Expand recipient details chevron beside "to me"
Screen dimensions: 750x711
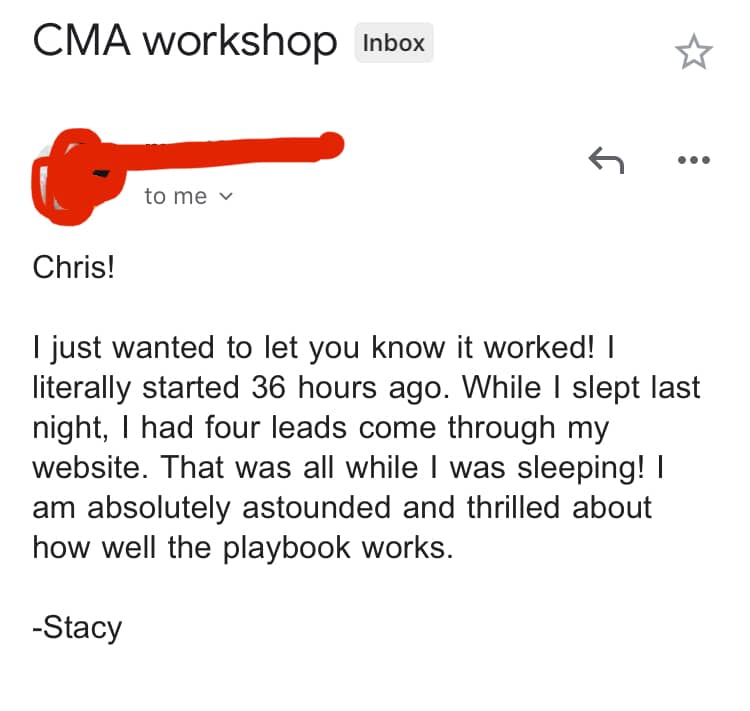pos(225,197)
